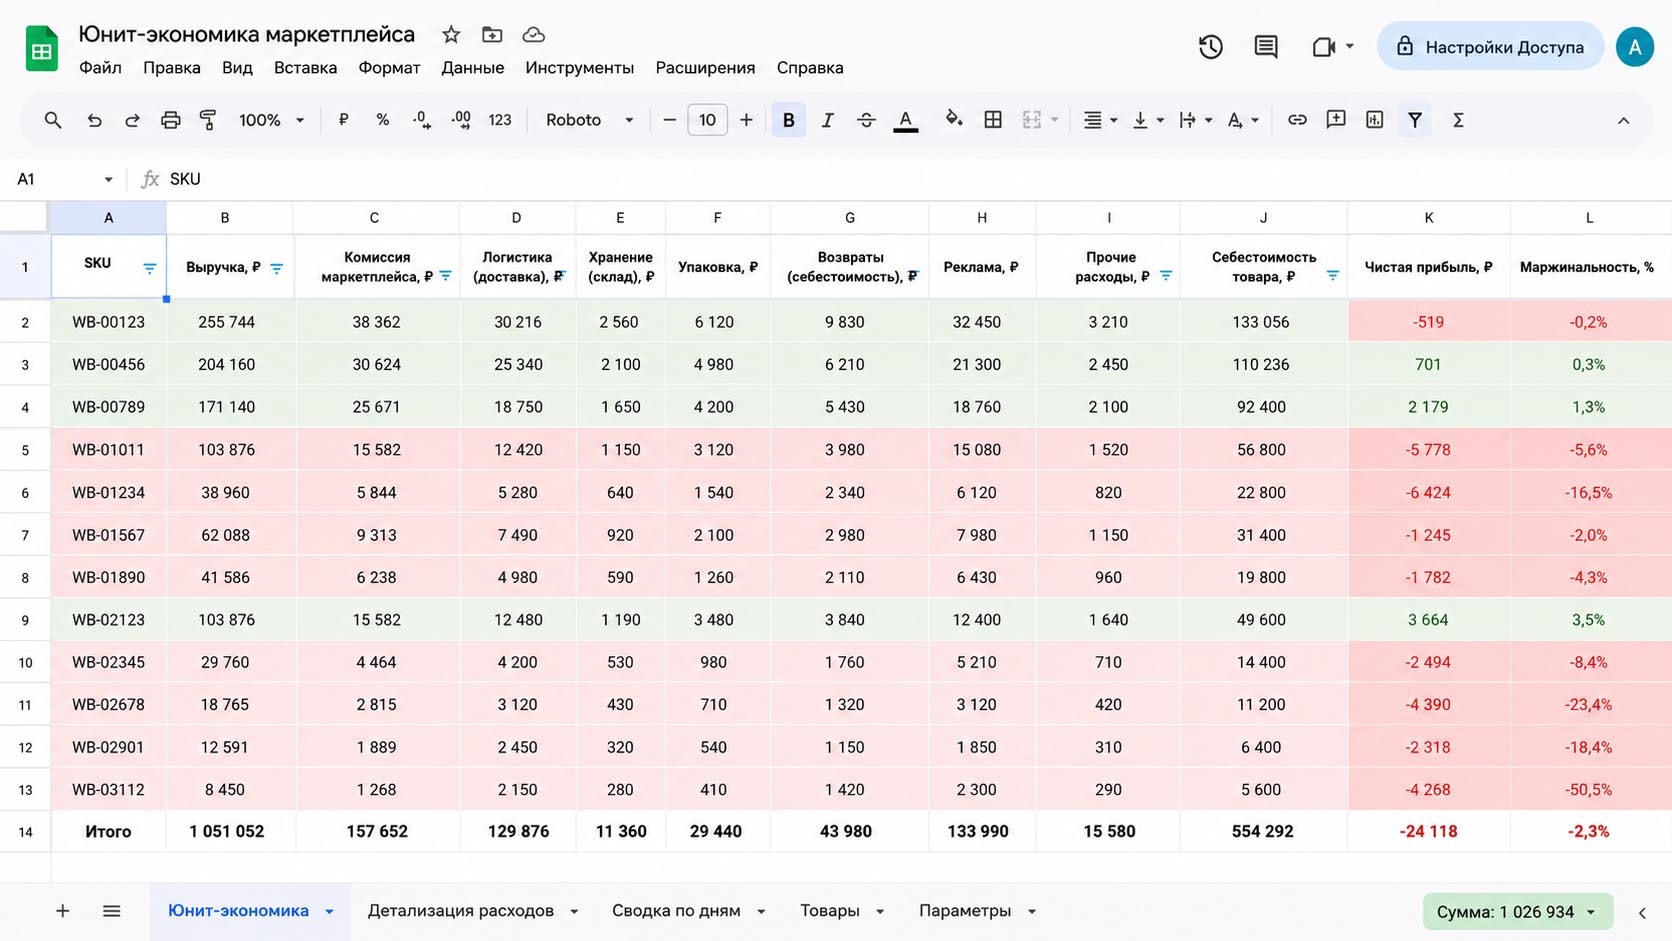The height and width of the screenshot is (941, 1672).
Task: Click the move to folder icon
Action: click(x=492, y=35)
